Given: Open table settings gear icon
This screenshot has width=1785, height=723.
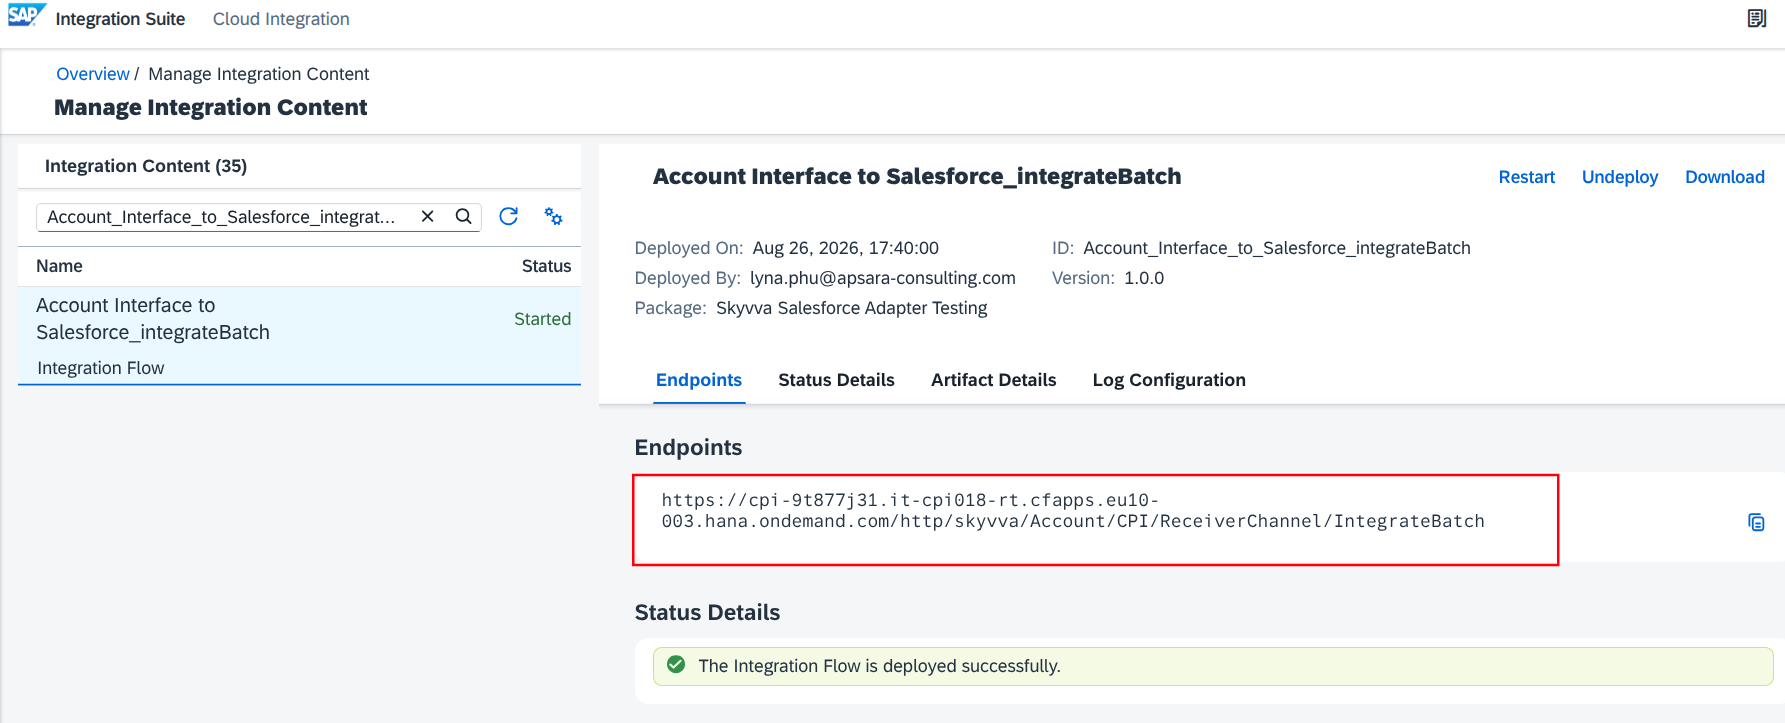Looking at the screenshot, I should (x=553, y=216).
